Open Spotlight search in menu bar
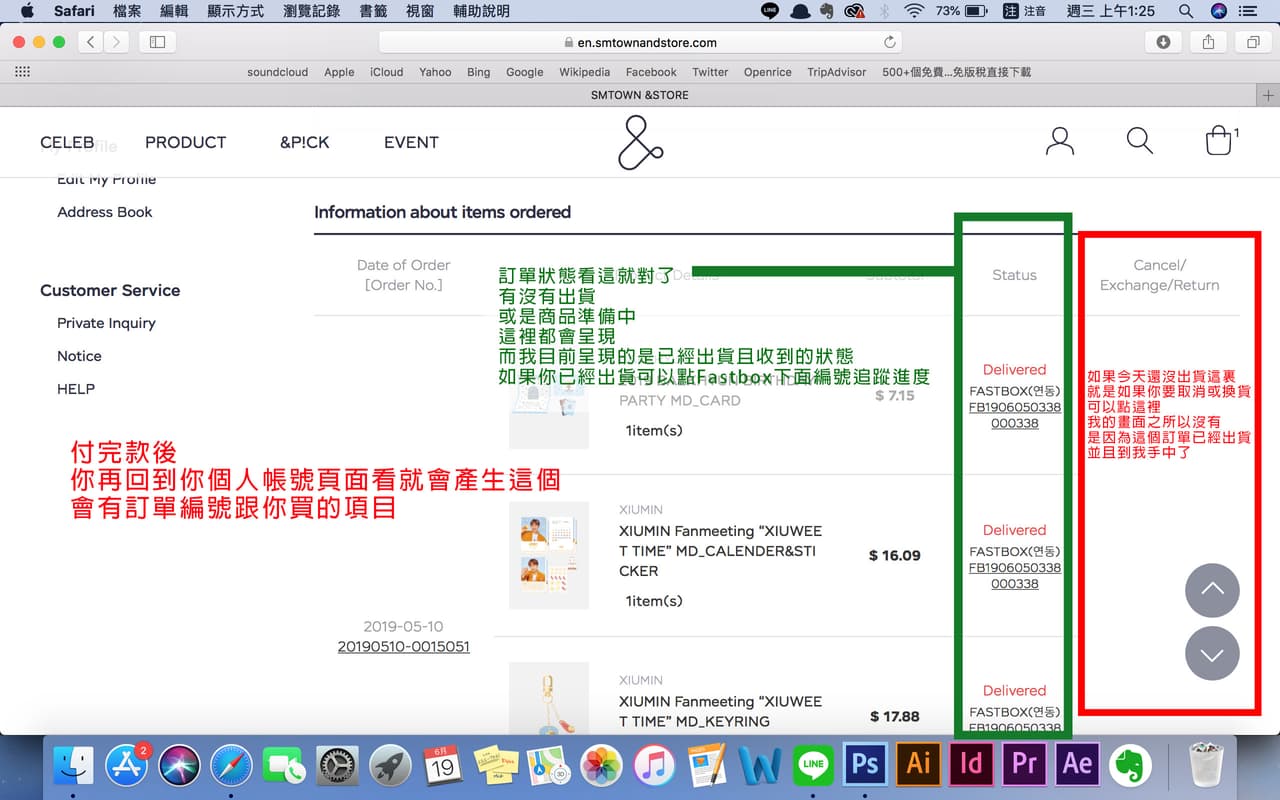The image size is (1280, 800). click(x=1185, y=11)
